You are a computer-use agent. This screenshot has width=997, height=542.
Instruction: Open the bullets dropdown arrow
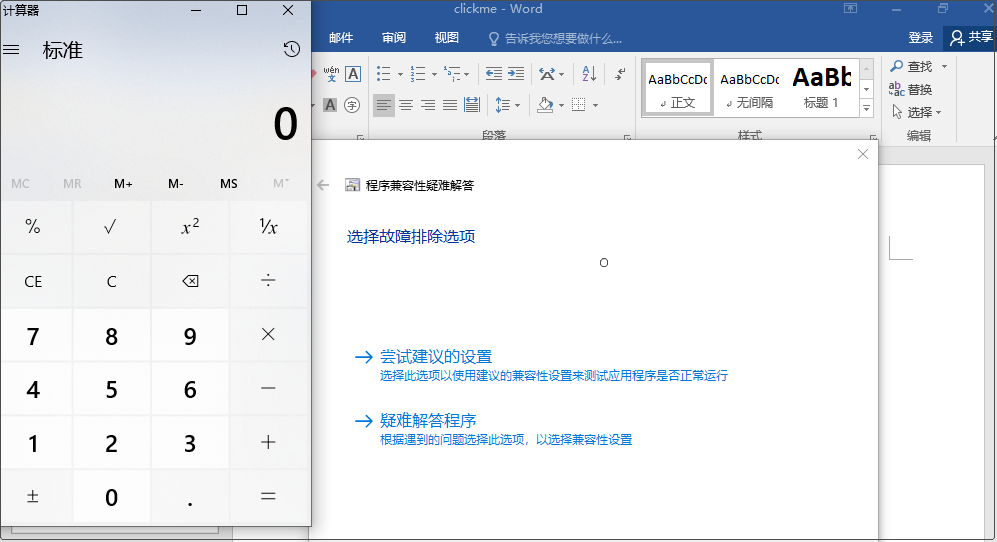coord(400,74)
